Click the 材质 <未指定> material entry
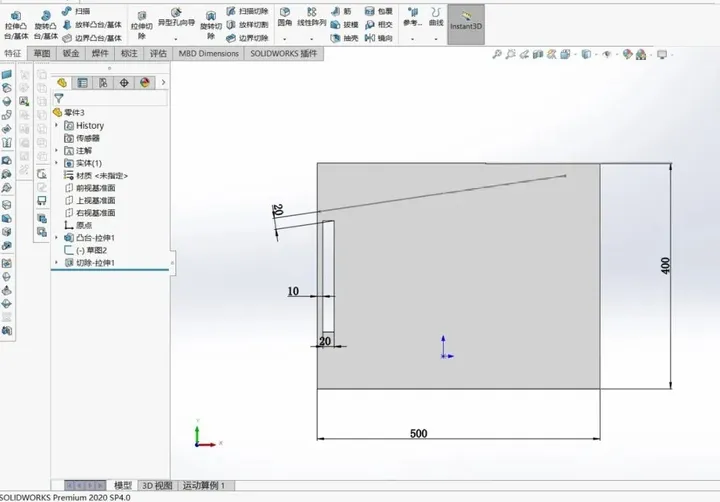720x502 pixels. (x=101, y=175)
